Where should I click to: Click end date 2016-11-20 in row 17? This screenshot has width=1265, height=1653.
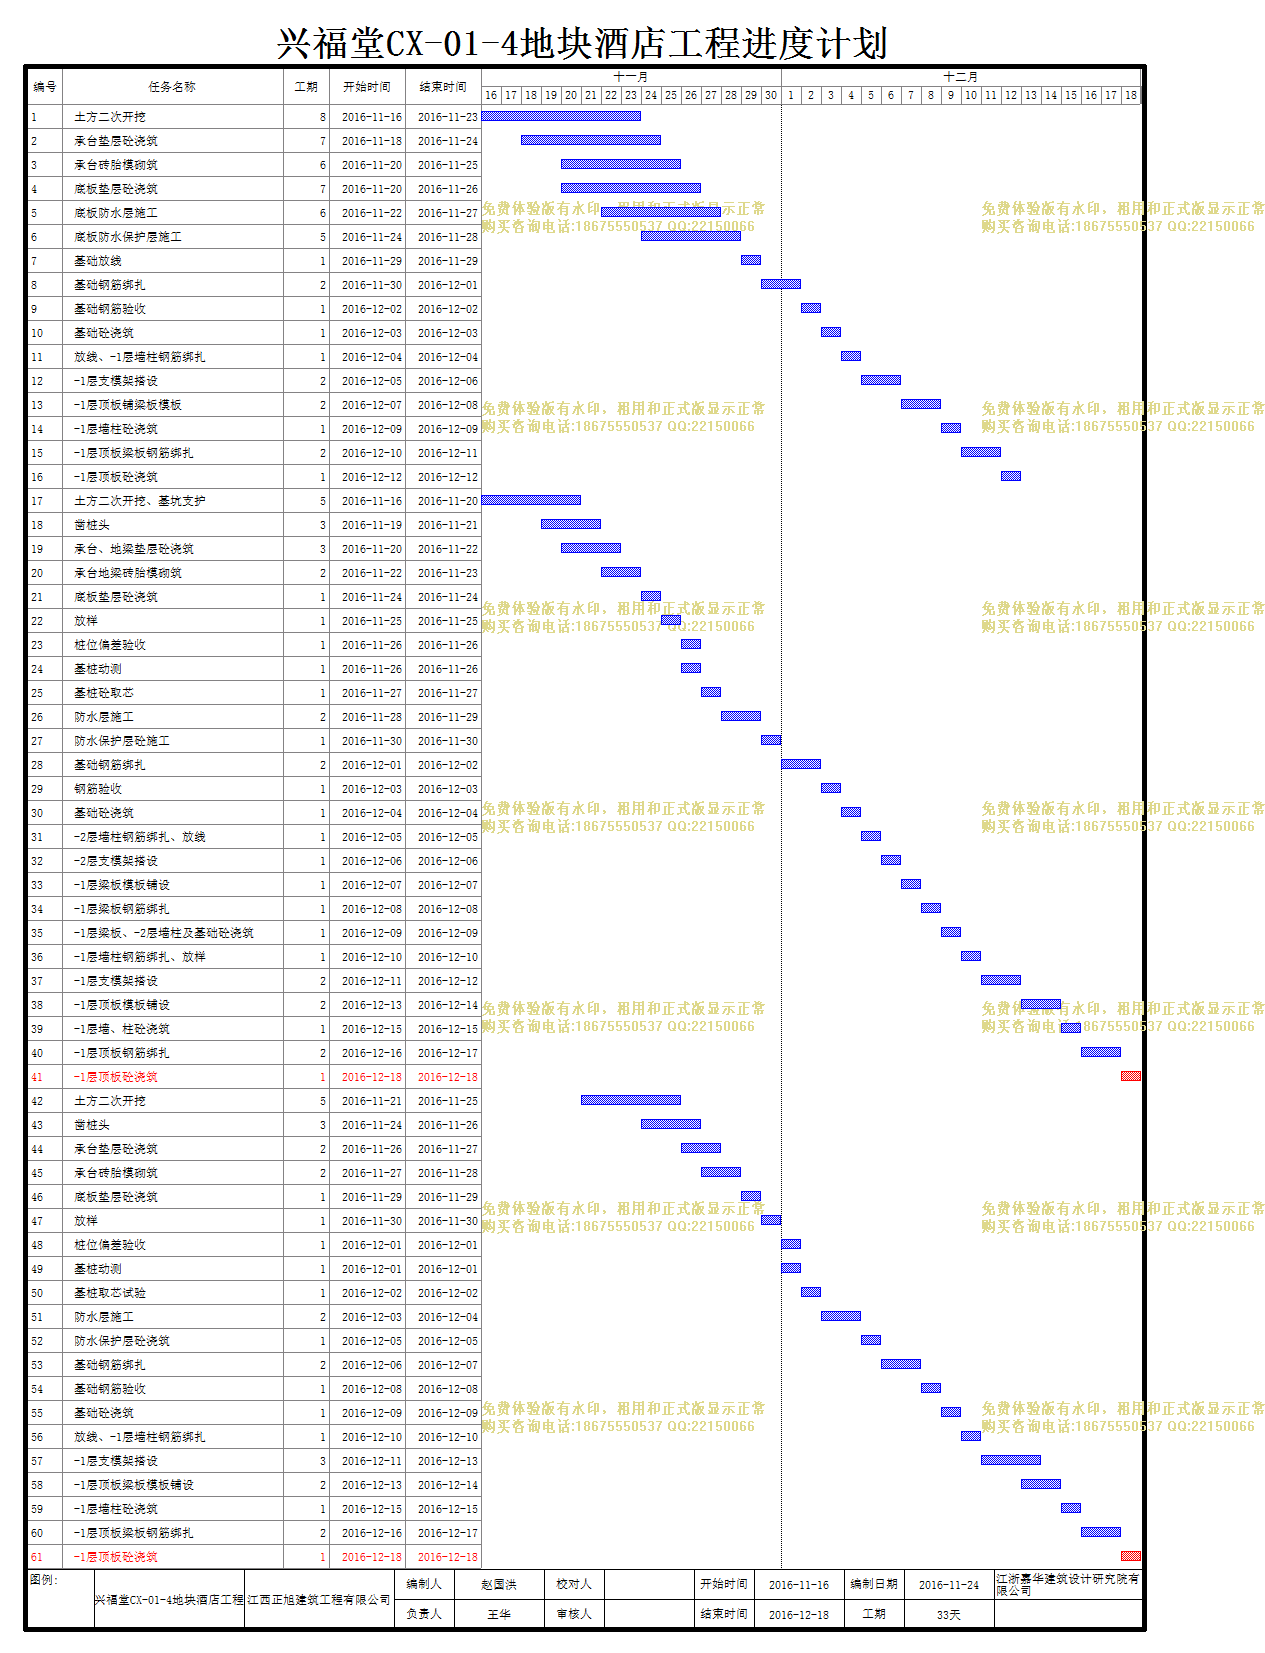448,501
